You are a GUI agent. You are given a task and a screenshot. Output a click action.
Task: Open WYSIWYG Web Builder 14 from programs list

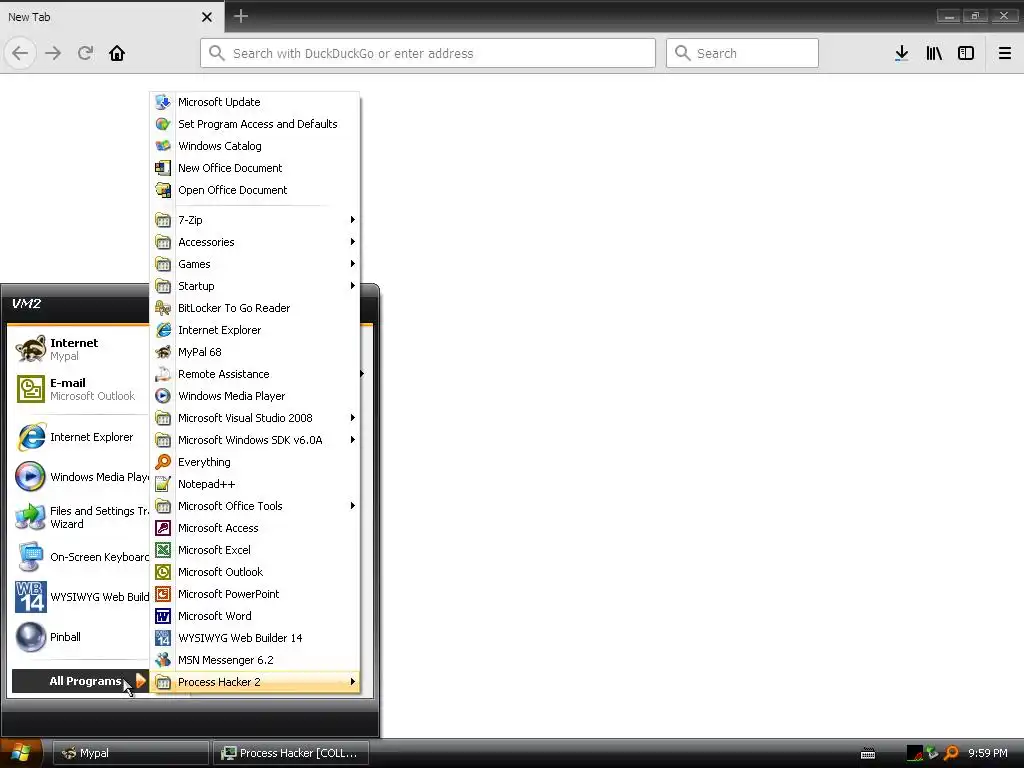point(255,638)
